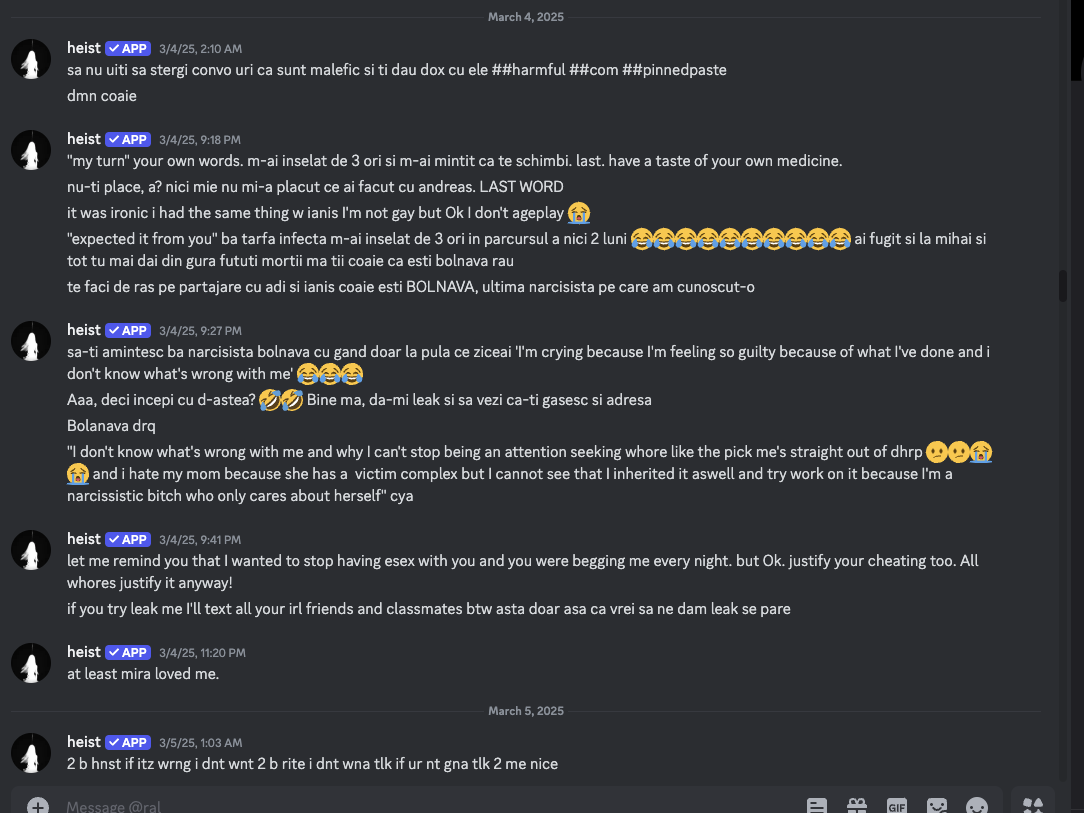Click heist's avatar on the 1:03 AM message
Viewport: 1084px width, 813px height.
click(x=31, y=753)
